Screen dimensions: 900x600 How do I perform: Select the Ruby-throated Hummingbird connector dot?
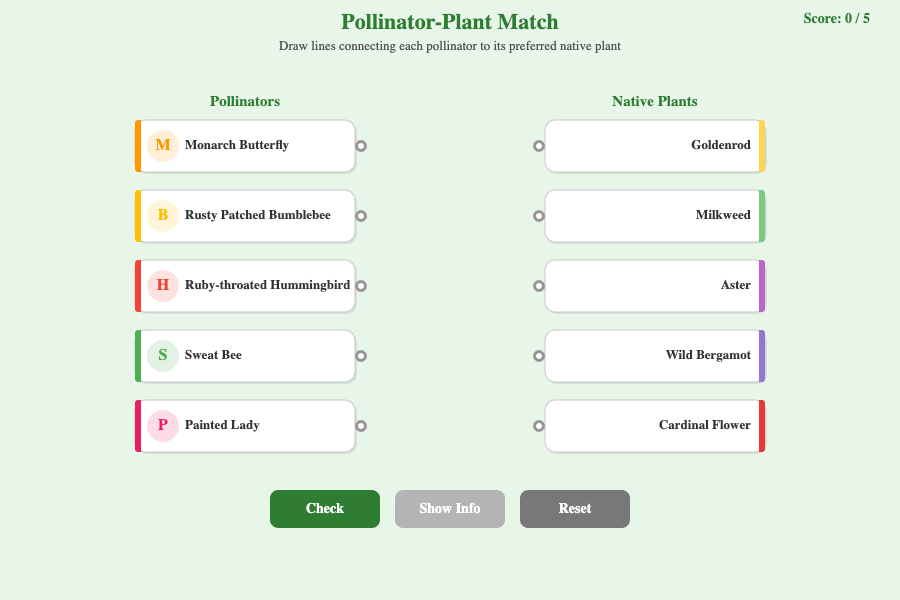(x=361, y=286)
